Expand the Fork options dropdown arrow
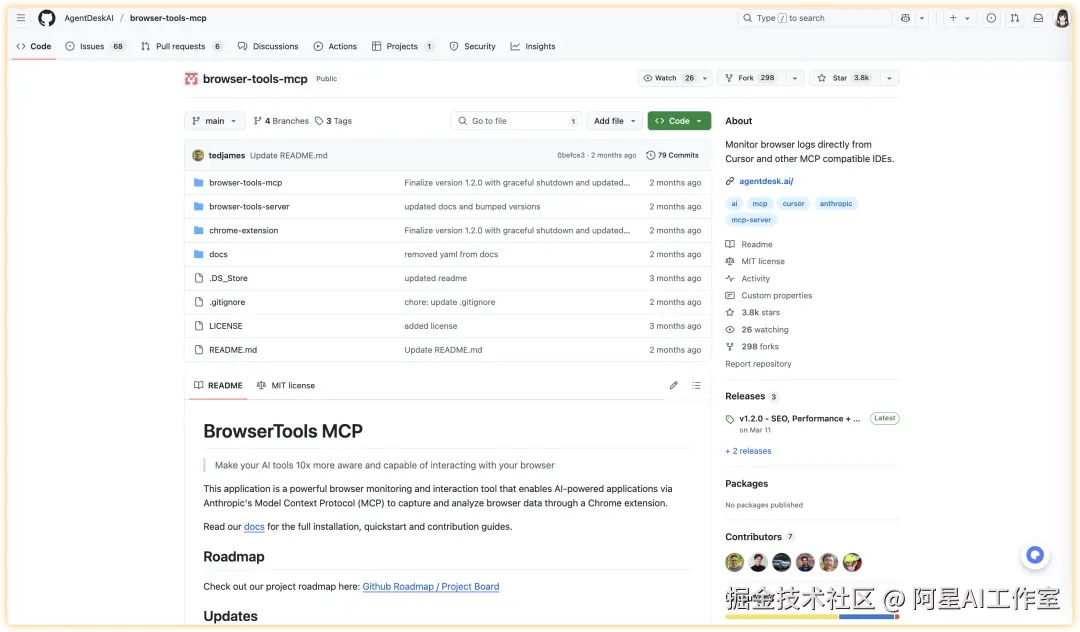Image resolution: width=1080 pixels, height=632 pixels. [x=795, y=78]
